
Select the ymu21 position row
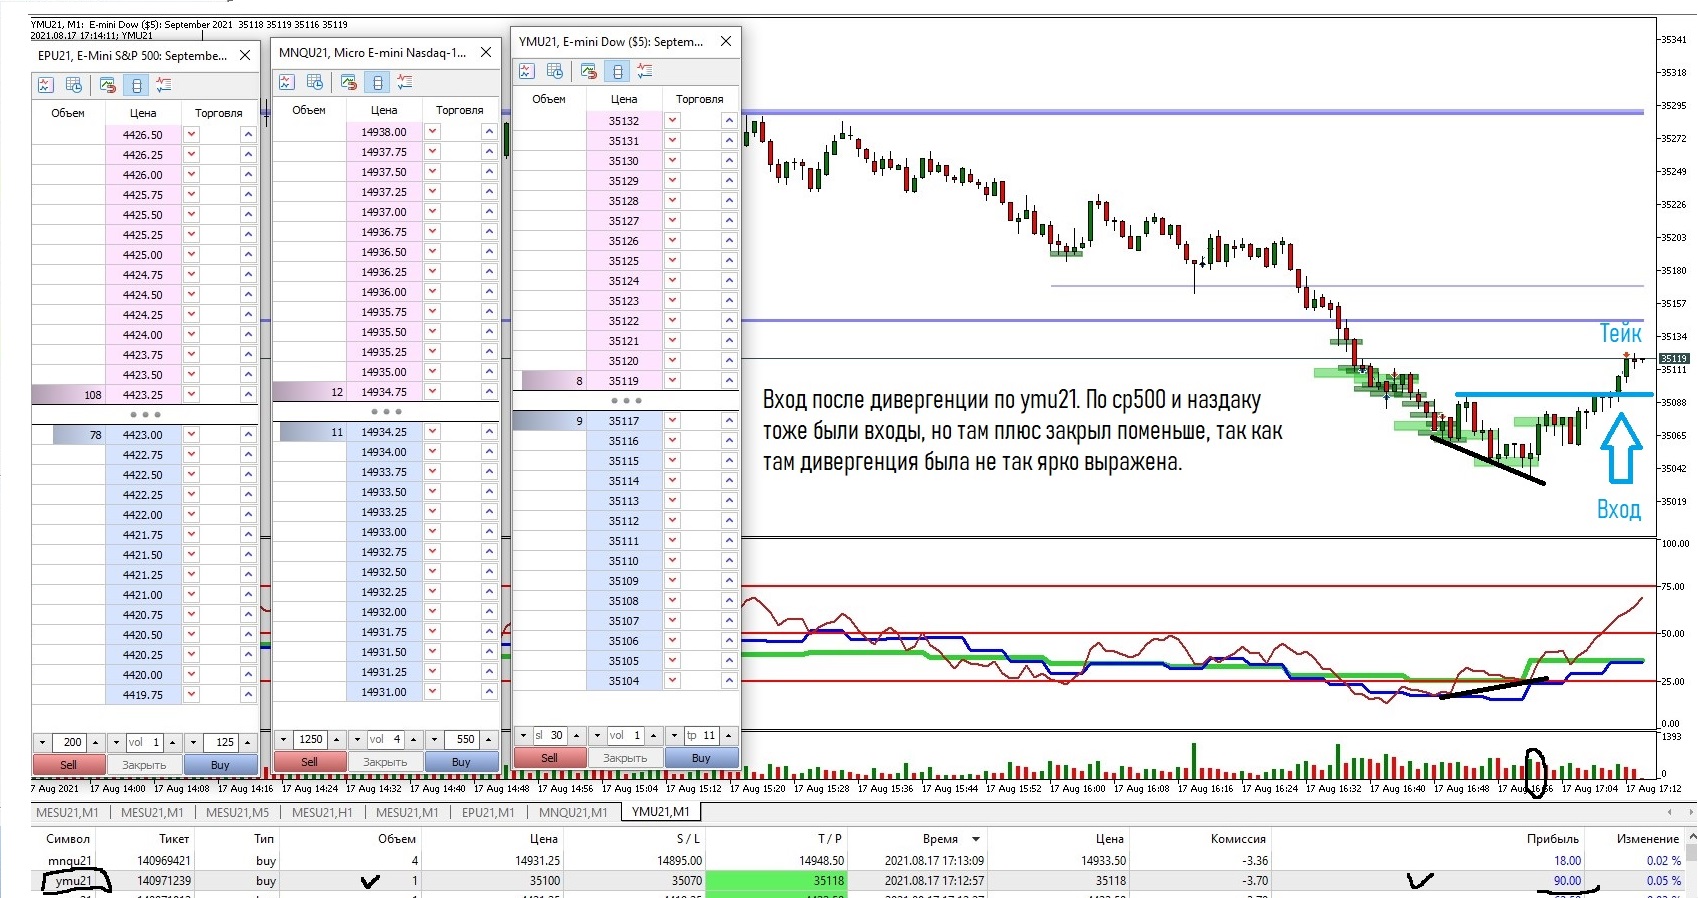(860, 881)
